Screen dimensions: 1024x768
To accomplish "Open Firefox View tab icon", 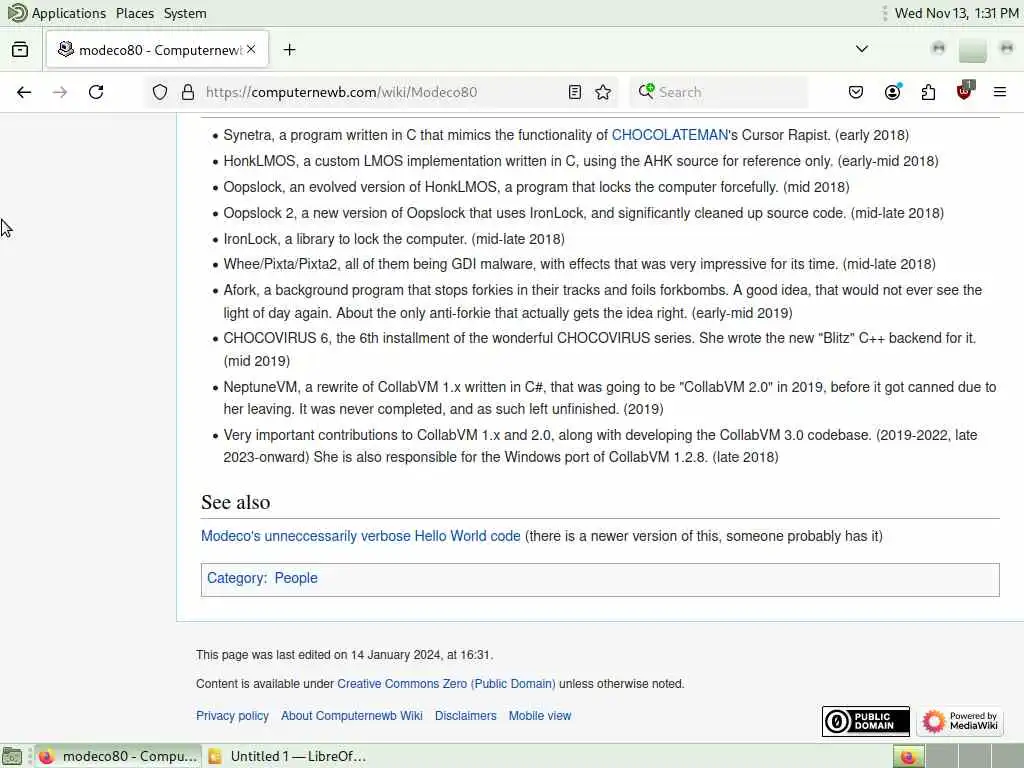I will [20, 50].
